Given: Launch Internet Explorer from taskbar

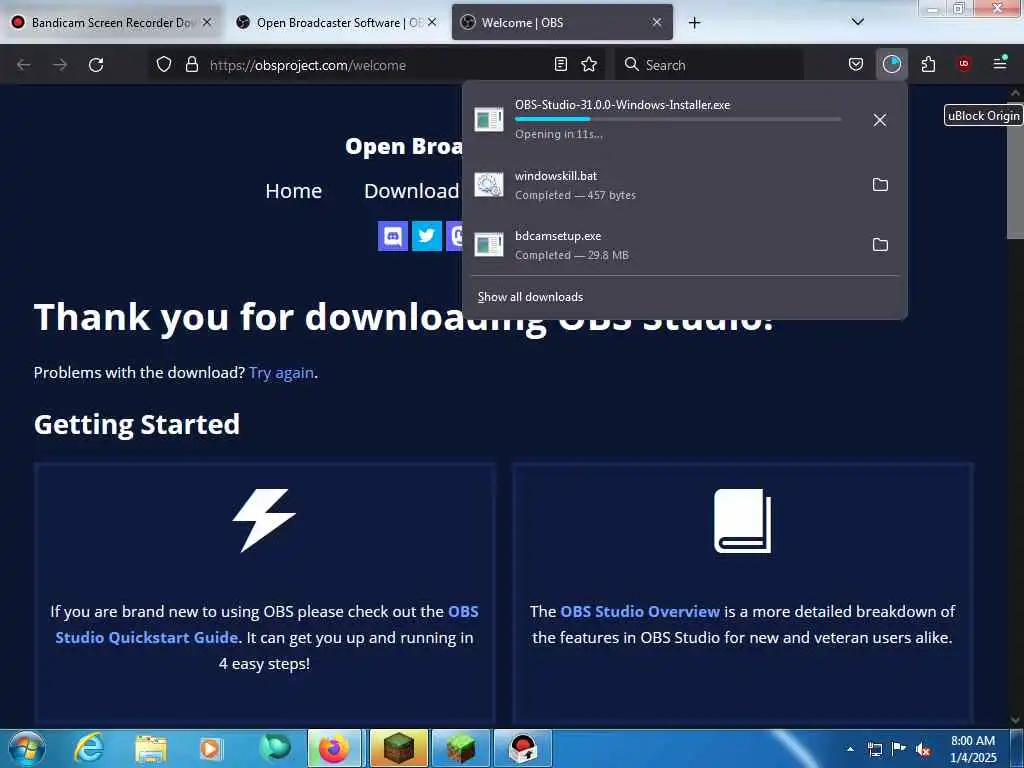Looking at the screenshot, I should (x=89, y=748).
